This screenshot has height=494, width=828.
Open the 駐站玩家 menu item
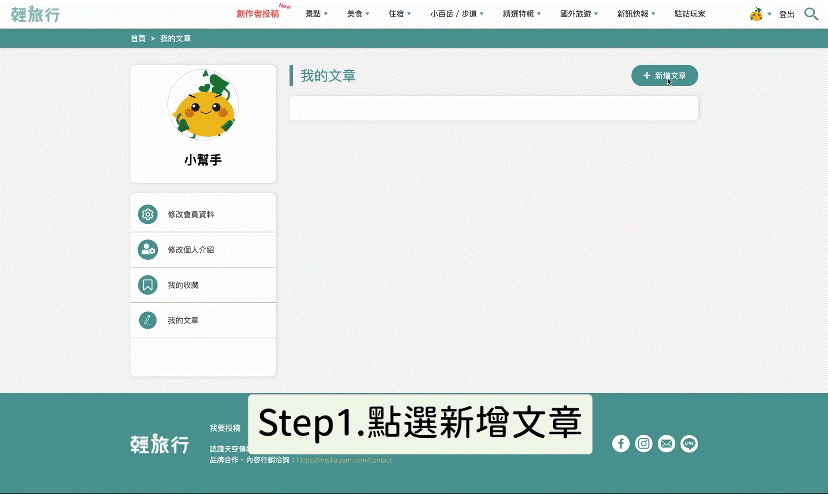(x=690, y=14)
